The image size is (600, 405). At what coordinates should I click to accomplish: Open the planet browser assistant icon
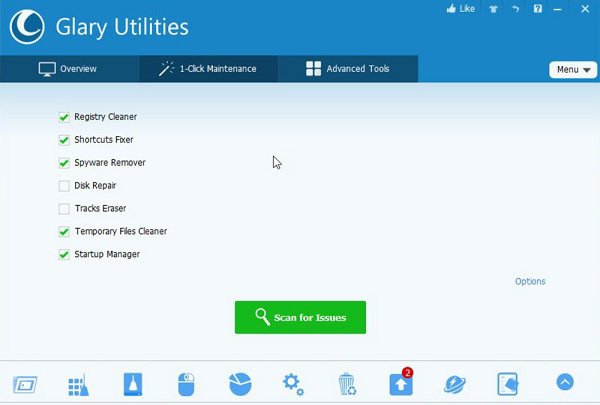point(455,384)
